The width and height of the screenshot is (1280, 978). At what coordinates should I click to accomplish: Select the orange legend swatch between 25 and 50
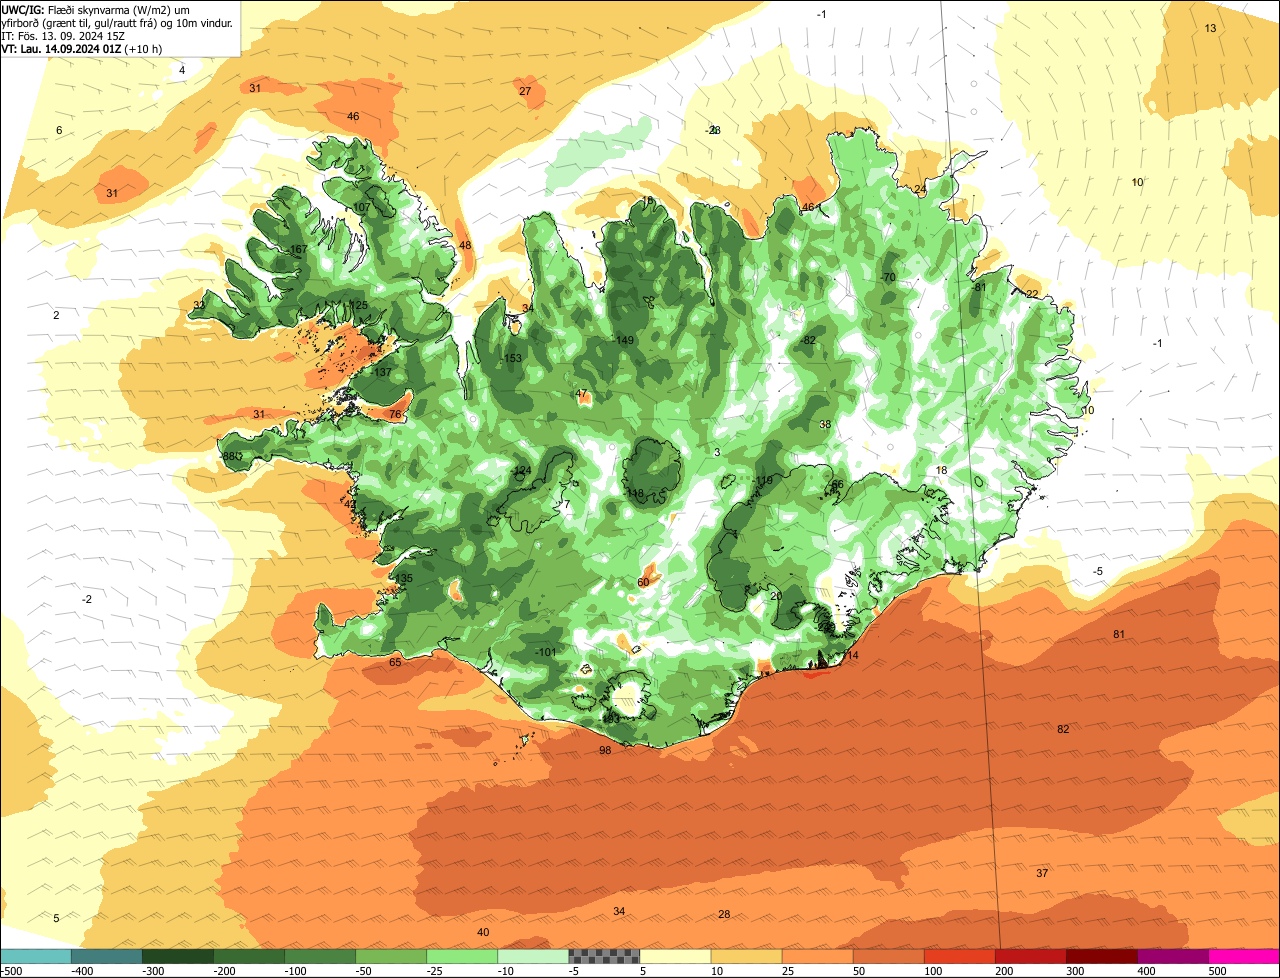(x=818, y=957)
